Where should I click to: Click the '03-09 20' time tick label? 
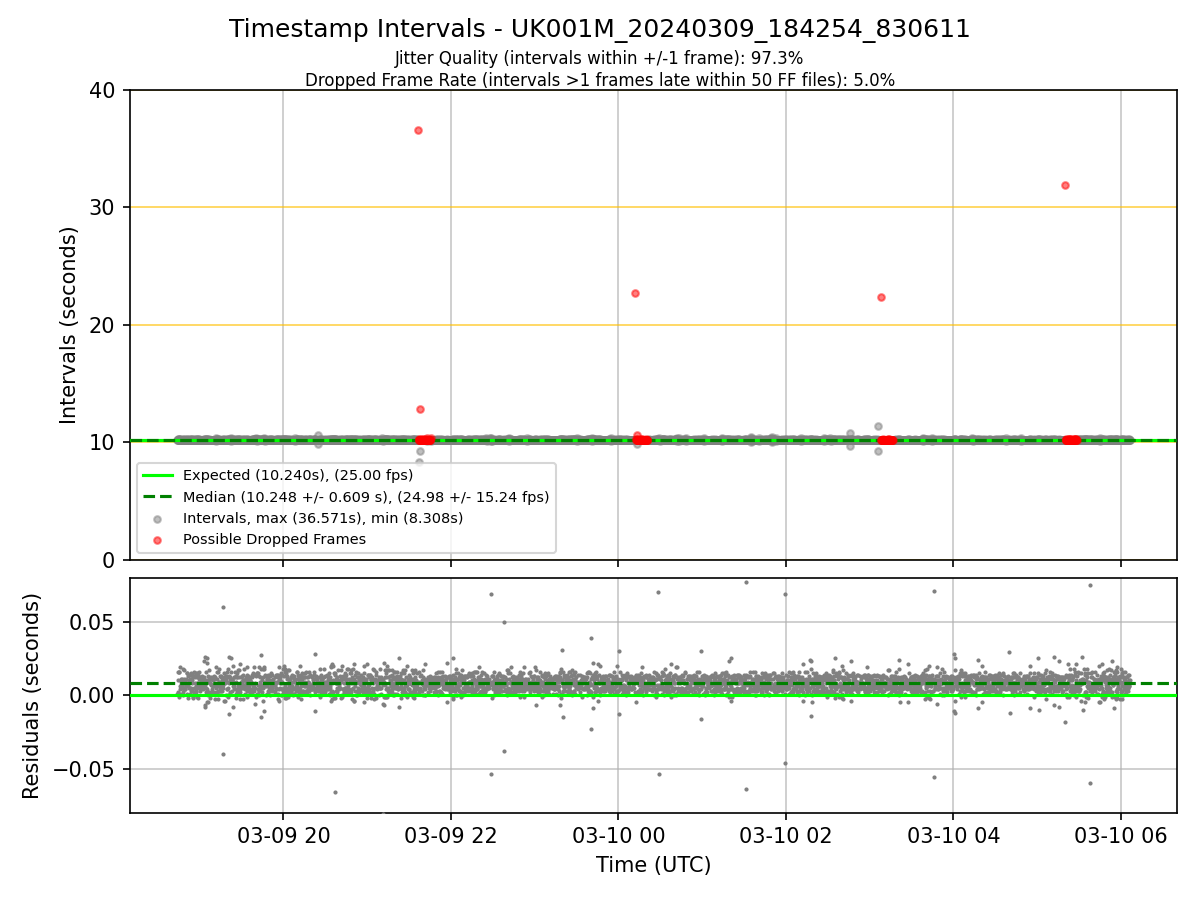pos(283,837)
